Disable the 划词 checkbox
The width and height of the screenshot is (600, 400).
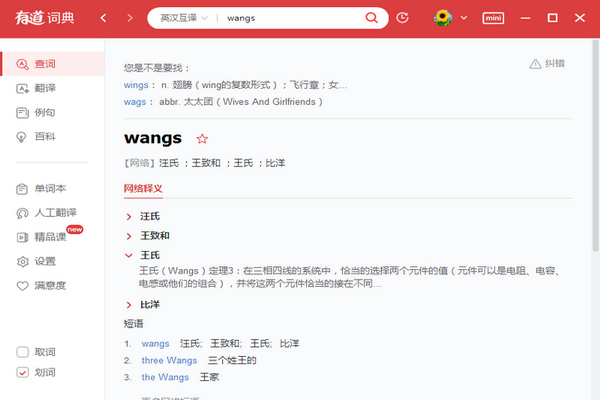[x=23, y=372]
